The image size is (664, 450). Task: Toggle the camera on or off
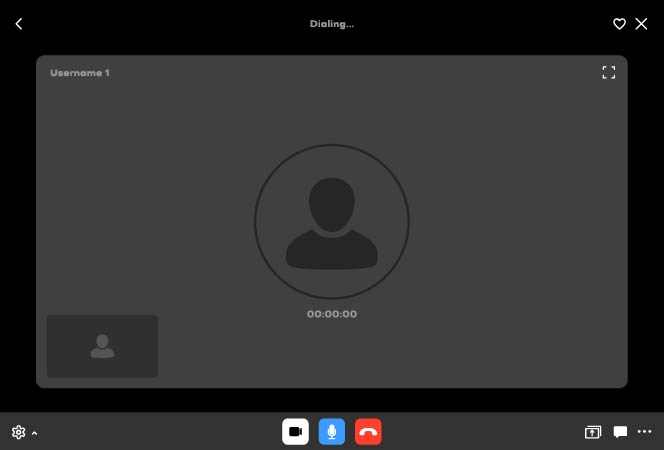pos(295,432)
